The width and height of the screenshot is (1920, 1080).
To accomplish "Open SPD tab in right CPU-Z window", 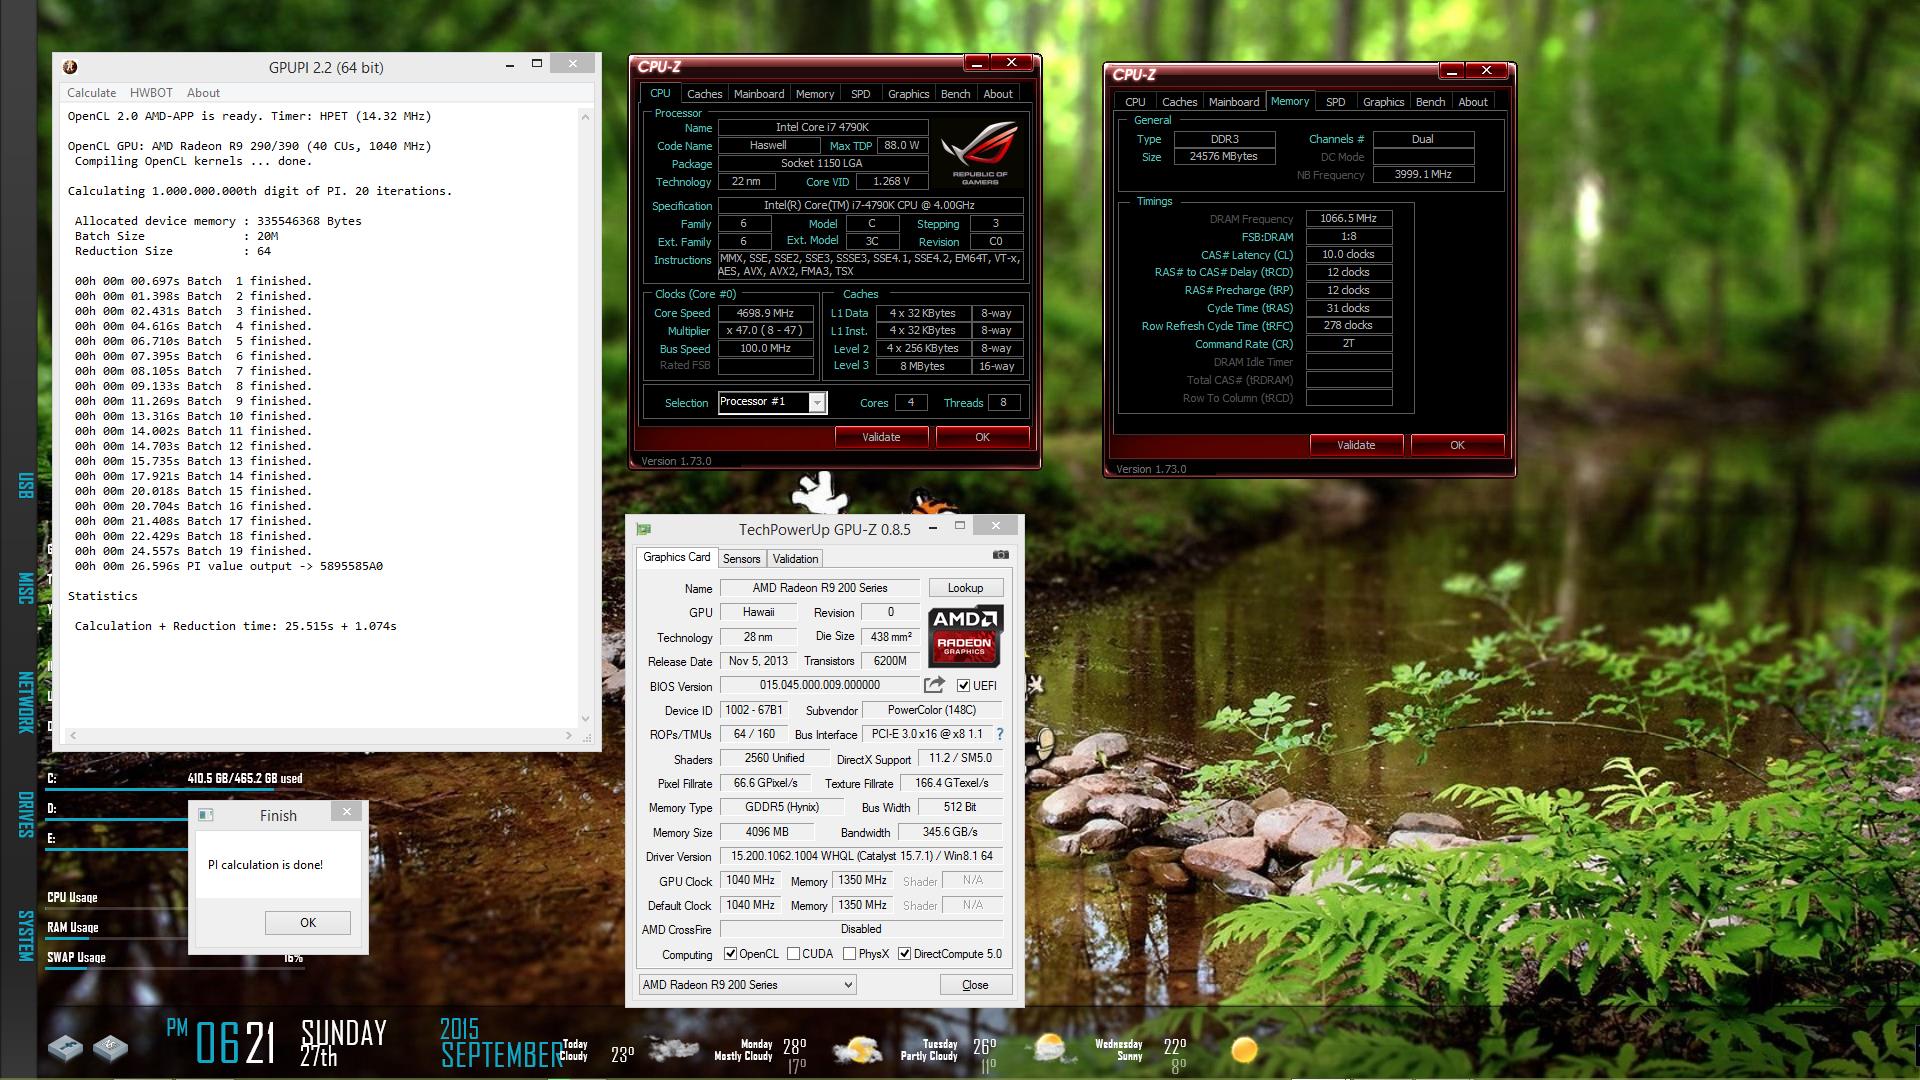I will click(x=1335, y=102).
